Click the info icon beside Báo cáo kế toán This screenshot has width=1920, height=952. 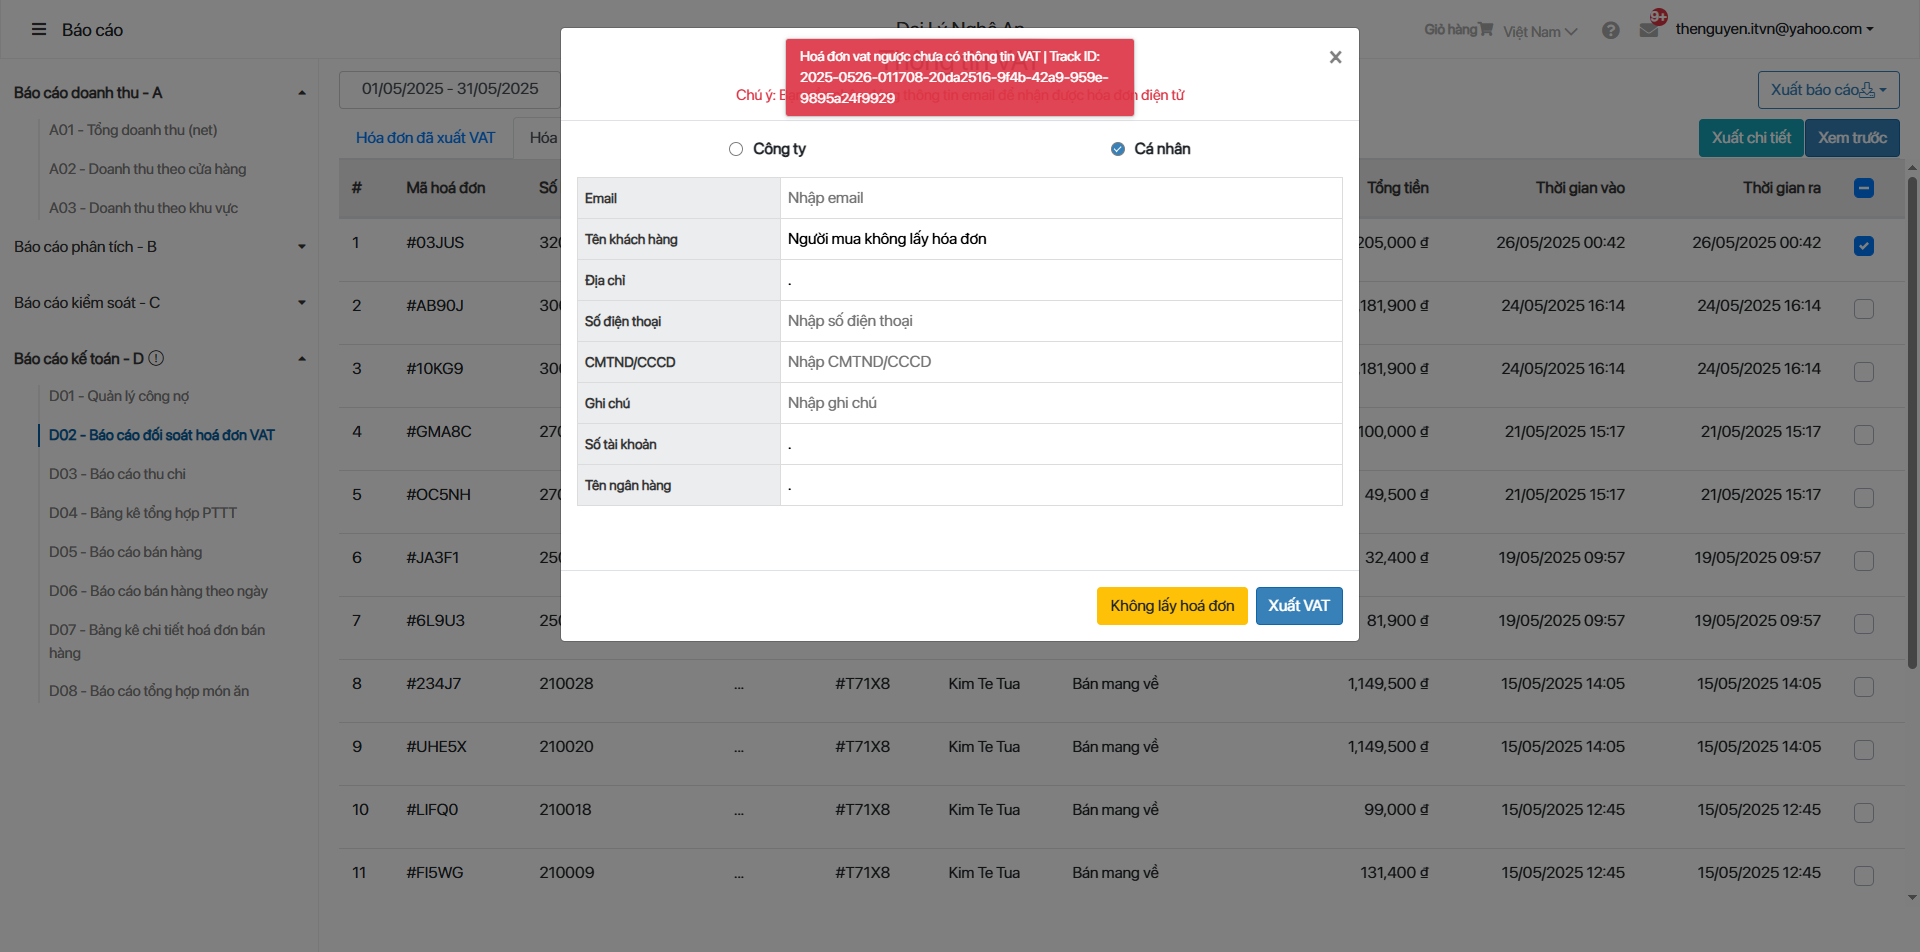pyautogui.click(x=156, y=359)
